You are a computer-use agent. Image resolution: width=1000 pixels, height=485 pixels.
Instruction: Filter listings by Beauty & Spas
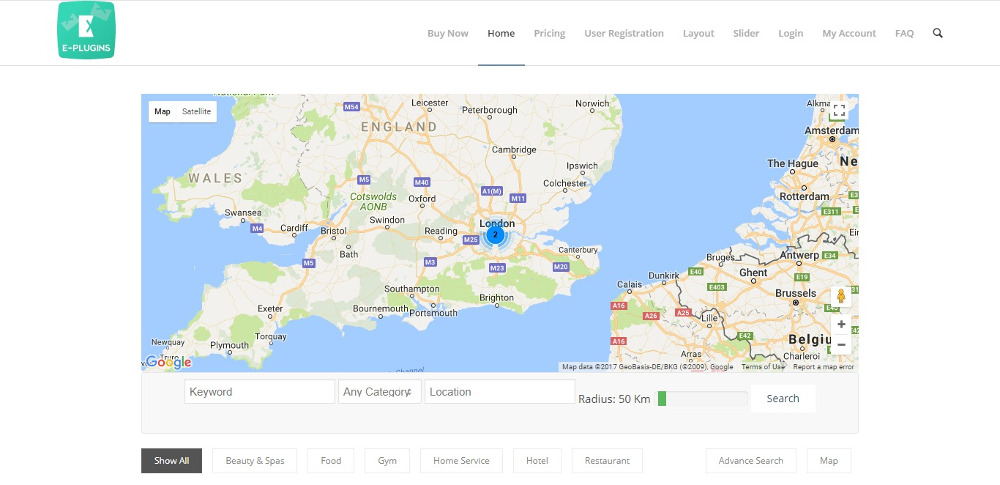(x=255, y=461)
